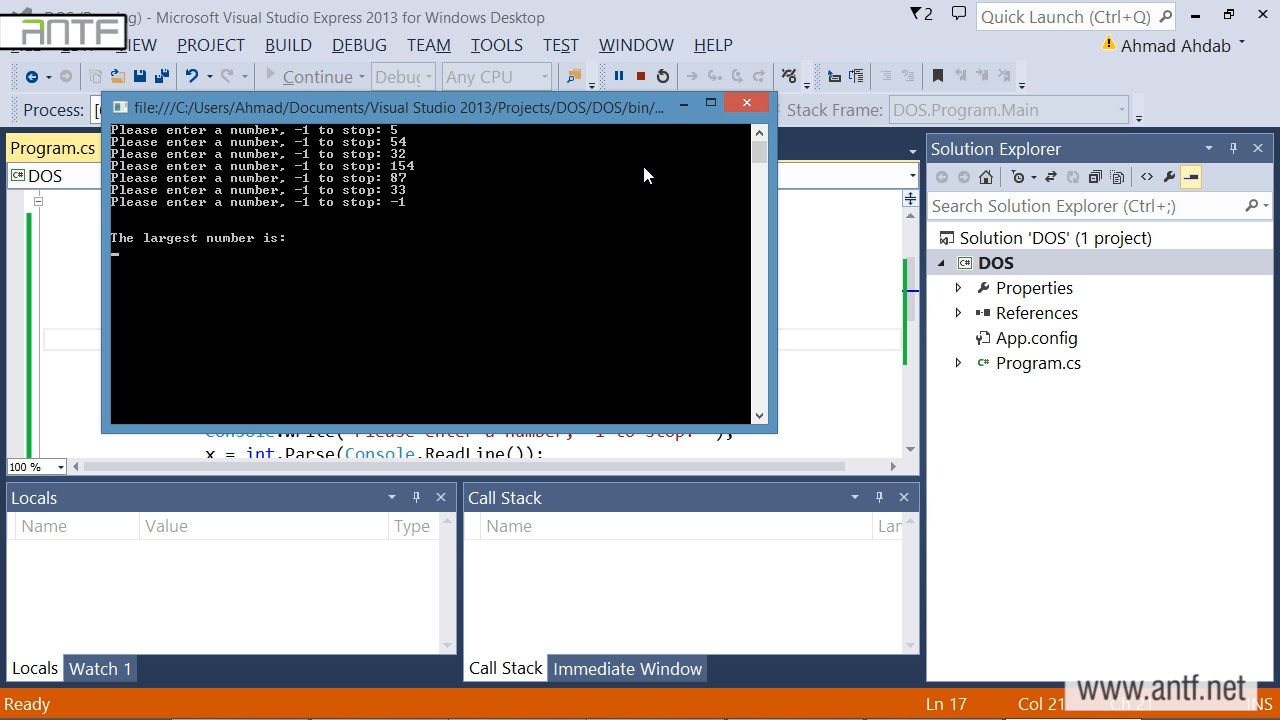Toggle Preview Selected Items button
Viewport: 1280px width, 720px height.
(1190, 177)
